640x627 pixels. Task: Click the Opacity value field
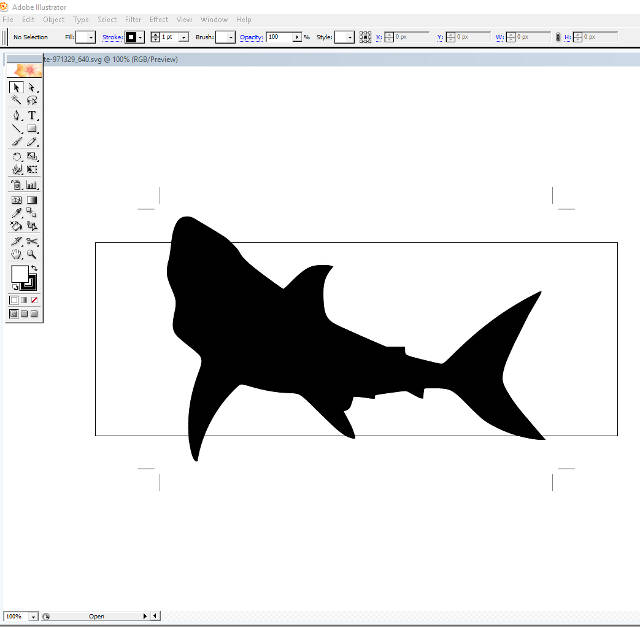coord(280,37)
